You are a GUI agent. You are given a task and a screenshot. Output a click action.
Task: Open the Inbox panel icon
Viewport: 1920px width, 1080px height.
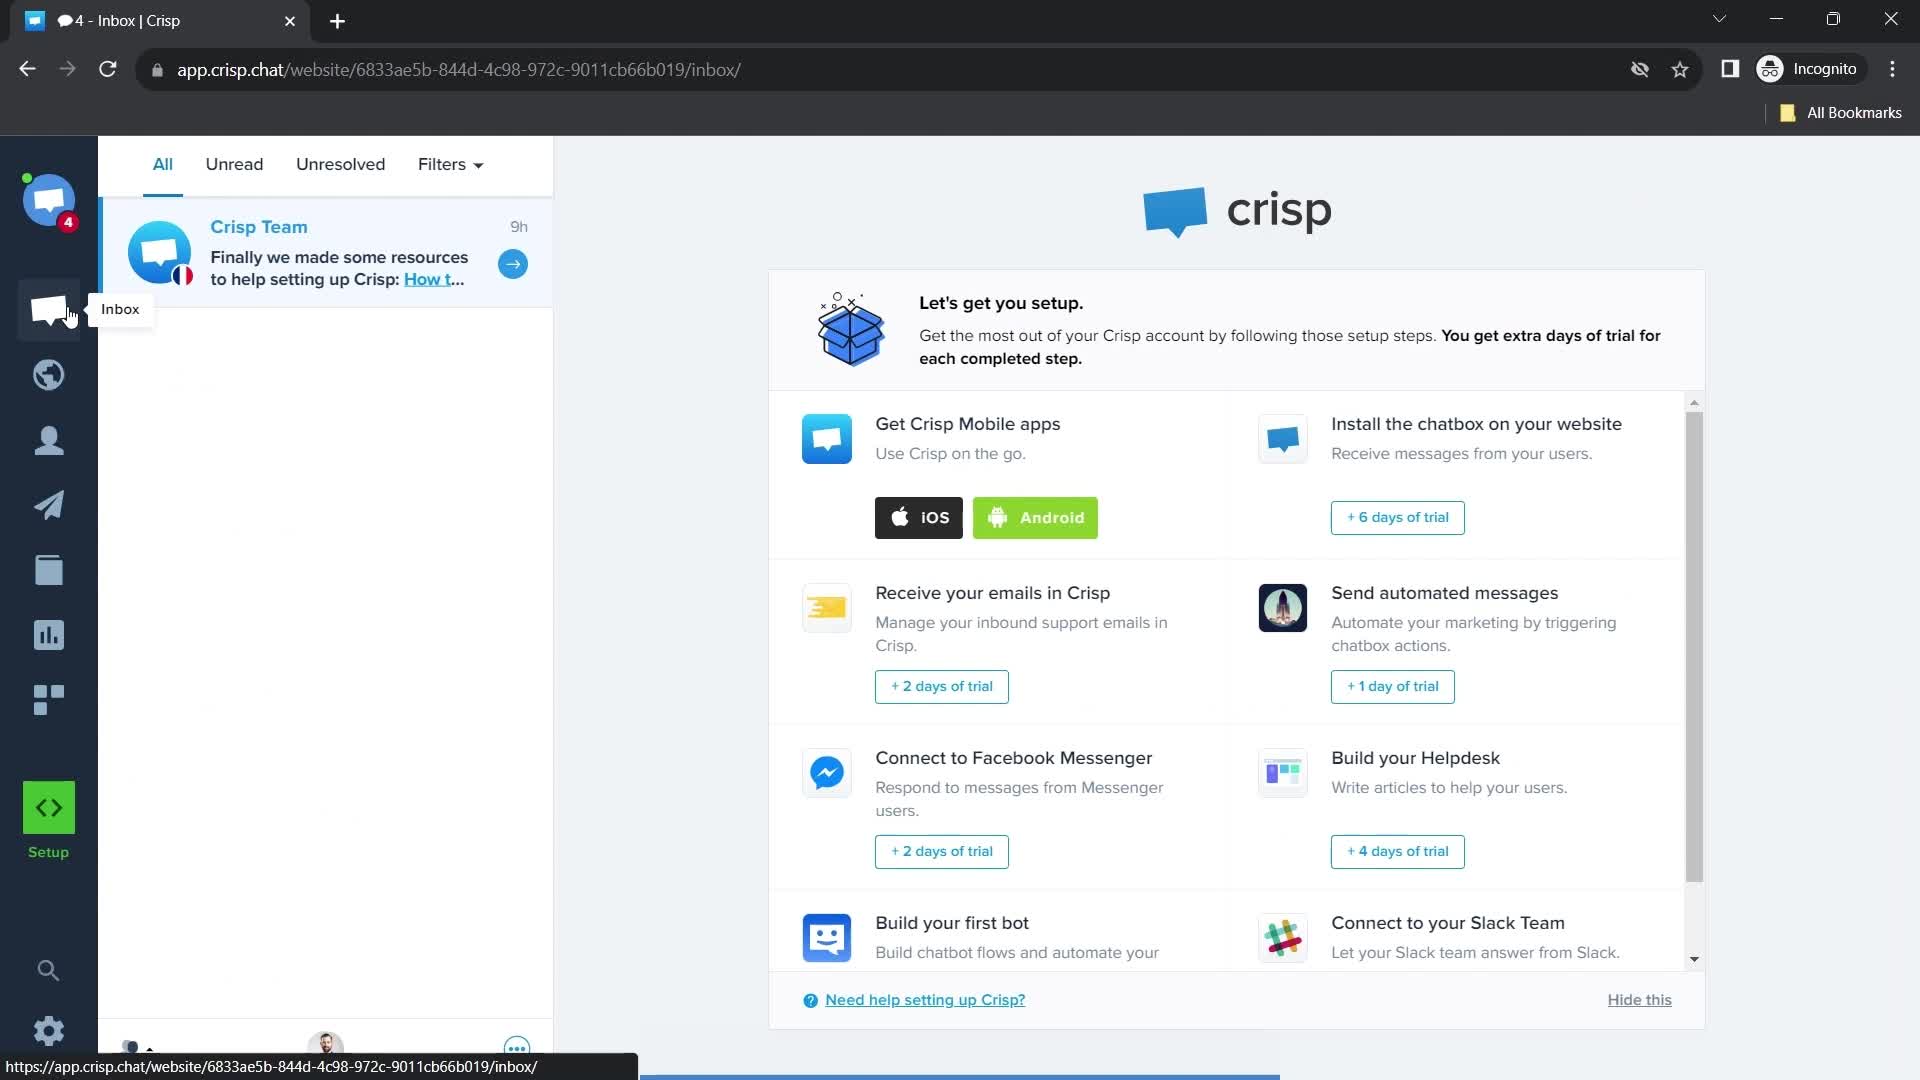[x=49, y=309]
